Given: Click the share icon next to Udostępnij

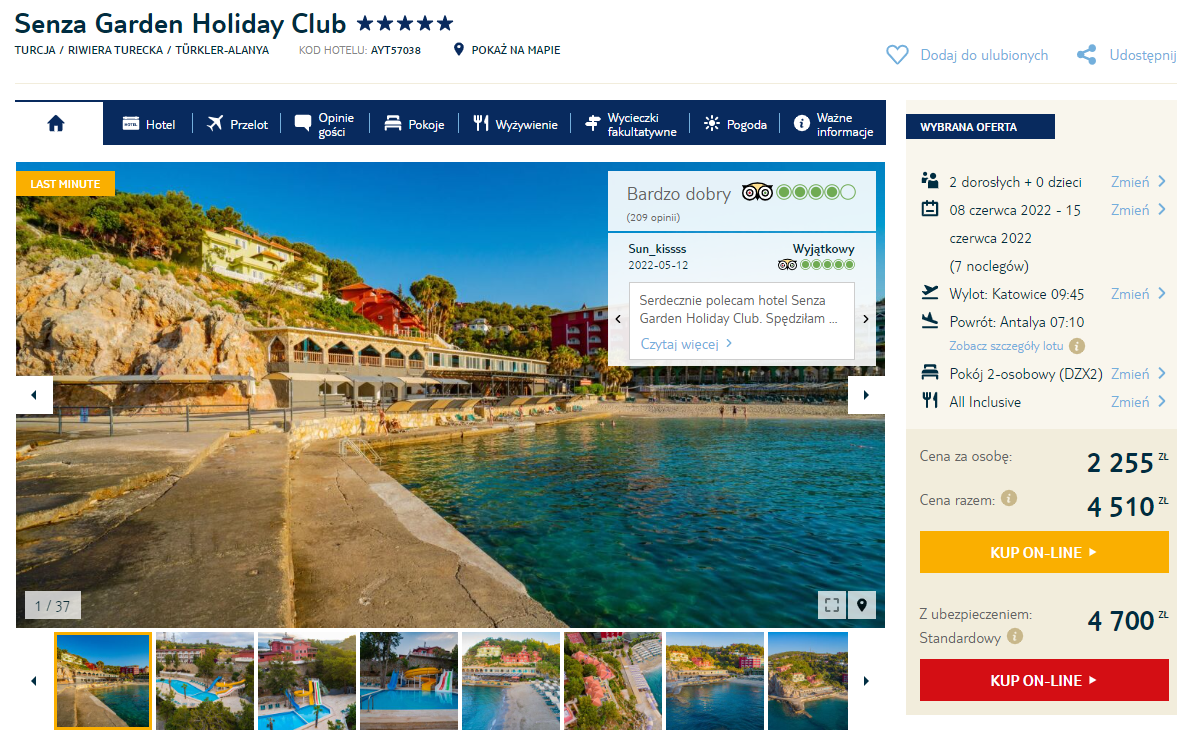Looking at the screenshot, I should 1086,55.
